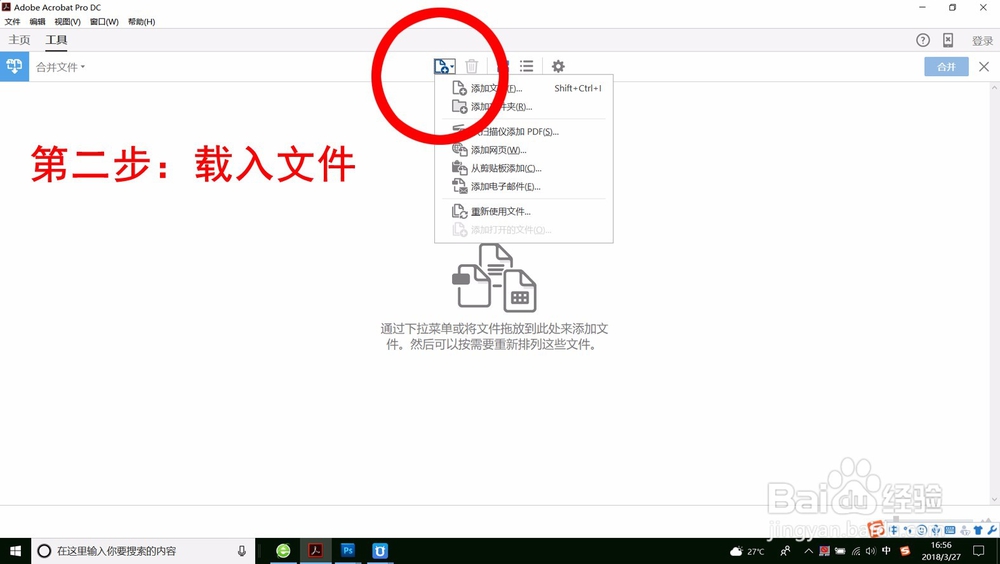
Task: Click the add folder icon in menu
Action: click(x=459, y=107)
